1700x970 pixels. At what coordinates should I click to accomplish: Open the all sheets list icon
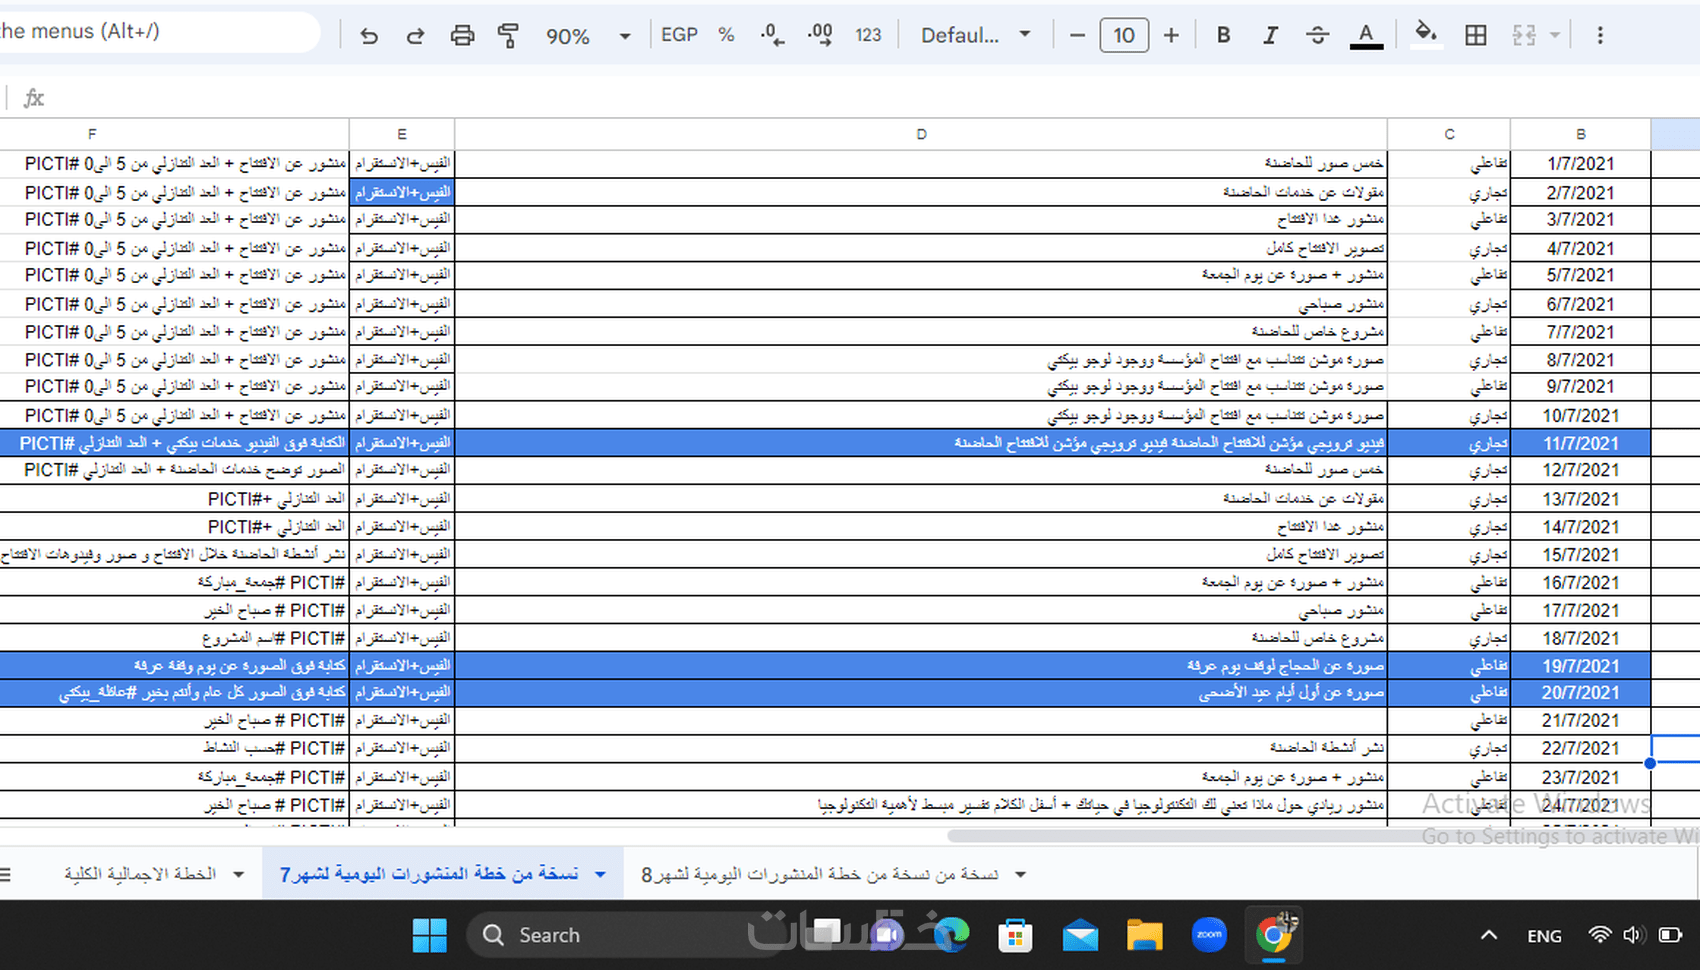(x=6, y=875)
